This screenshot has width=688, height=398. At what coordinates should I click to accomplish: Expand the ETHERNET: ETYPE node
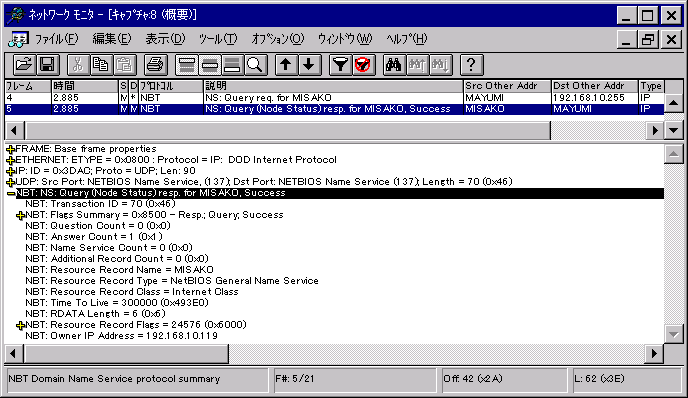[11, 161]
